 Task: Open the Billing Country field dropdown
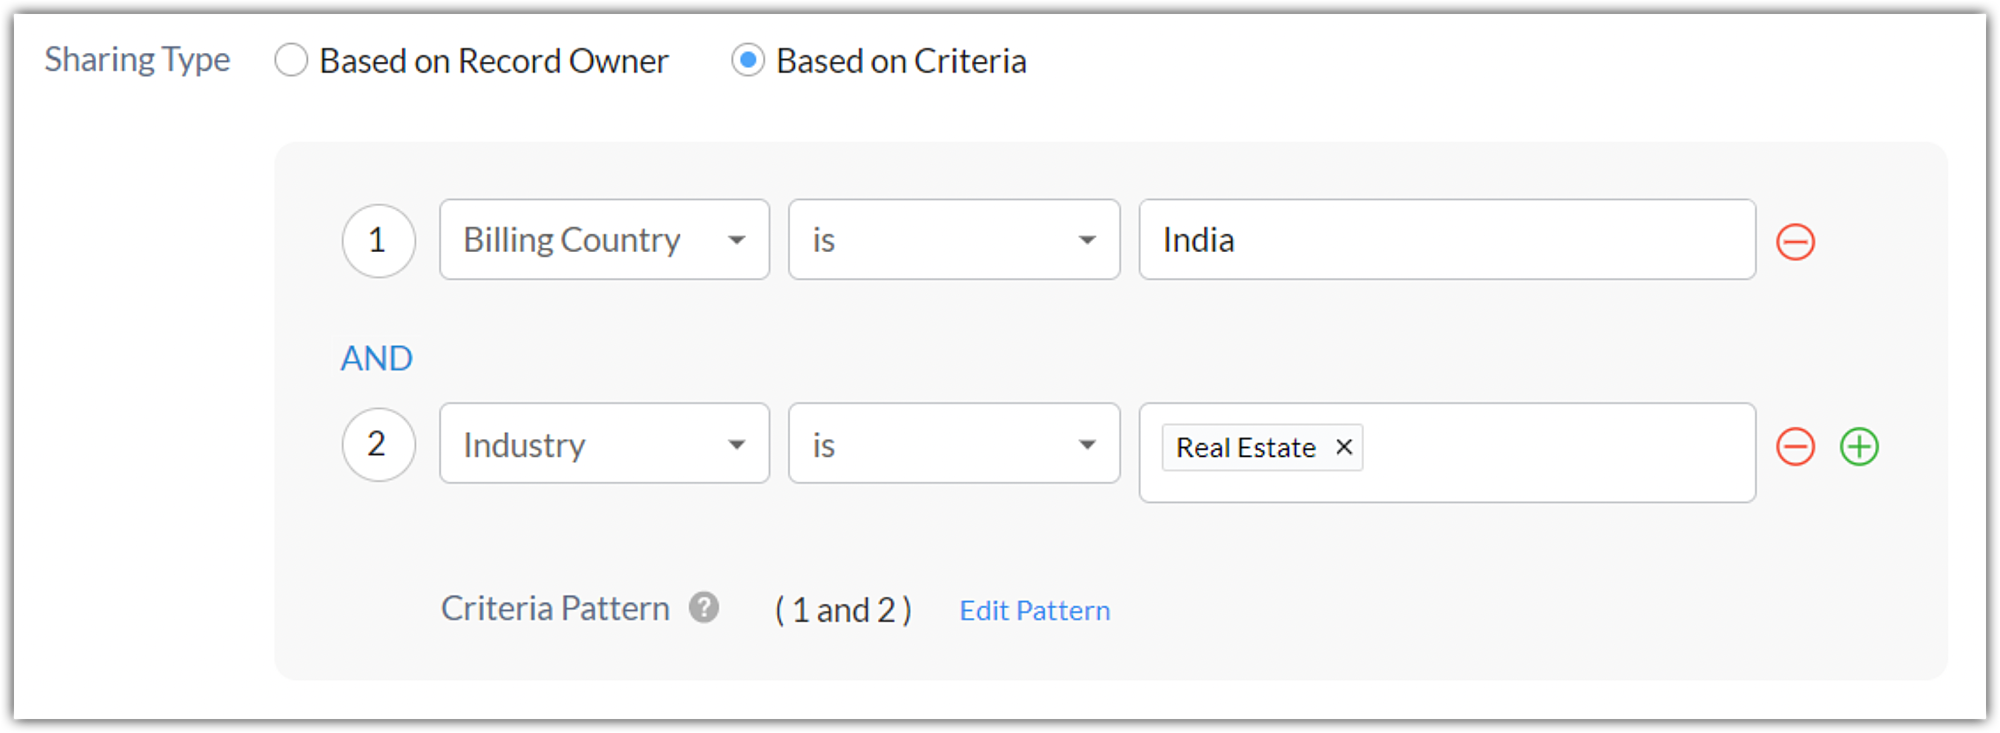coord(604,240)
